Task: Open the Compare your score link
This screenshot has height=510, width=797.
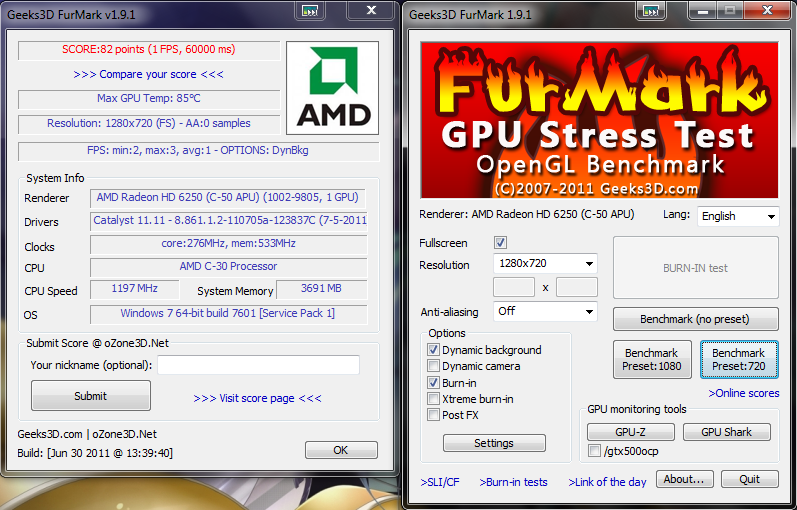Action: pyautogui.click(x=148, y=74)
